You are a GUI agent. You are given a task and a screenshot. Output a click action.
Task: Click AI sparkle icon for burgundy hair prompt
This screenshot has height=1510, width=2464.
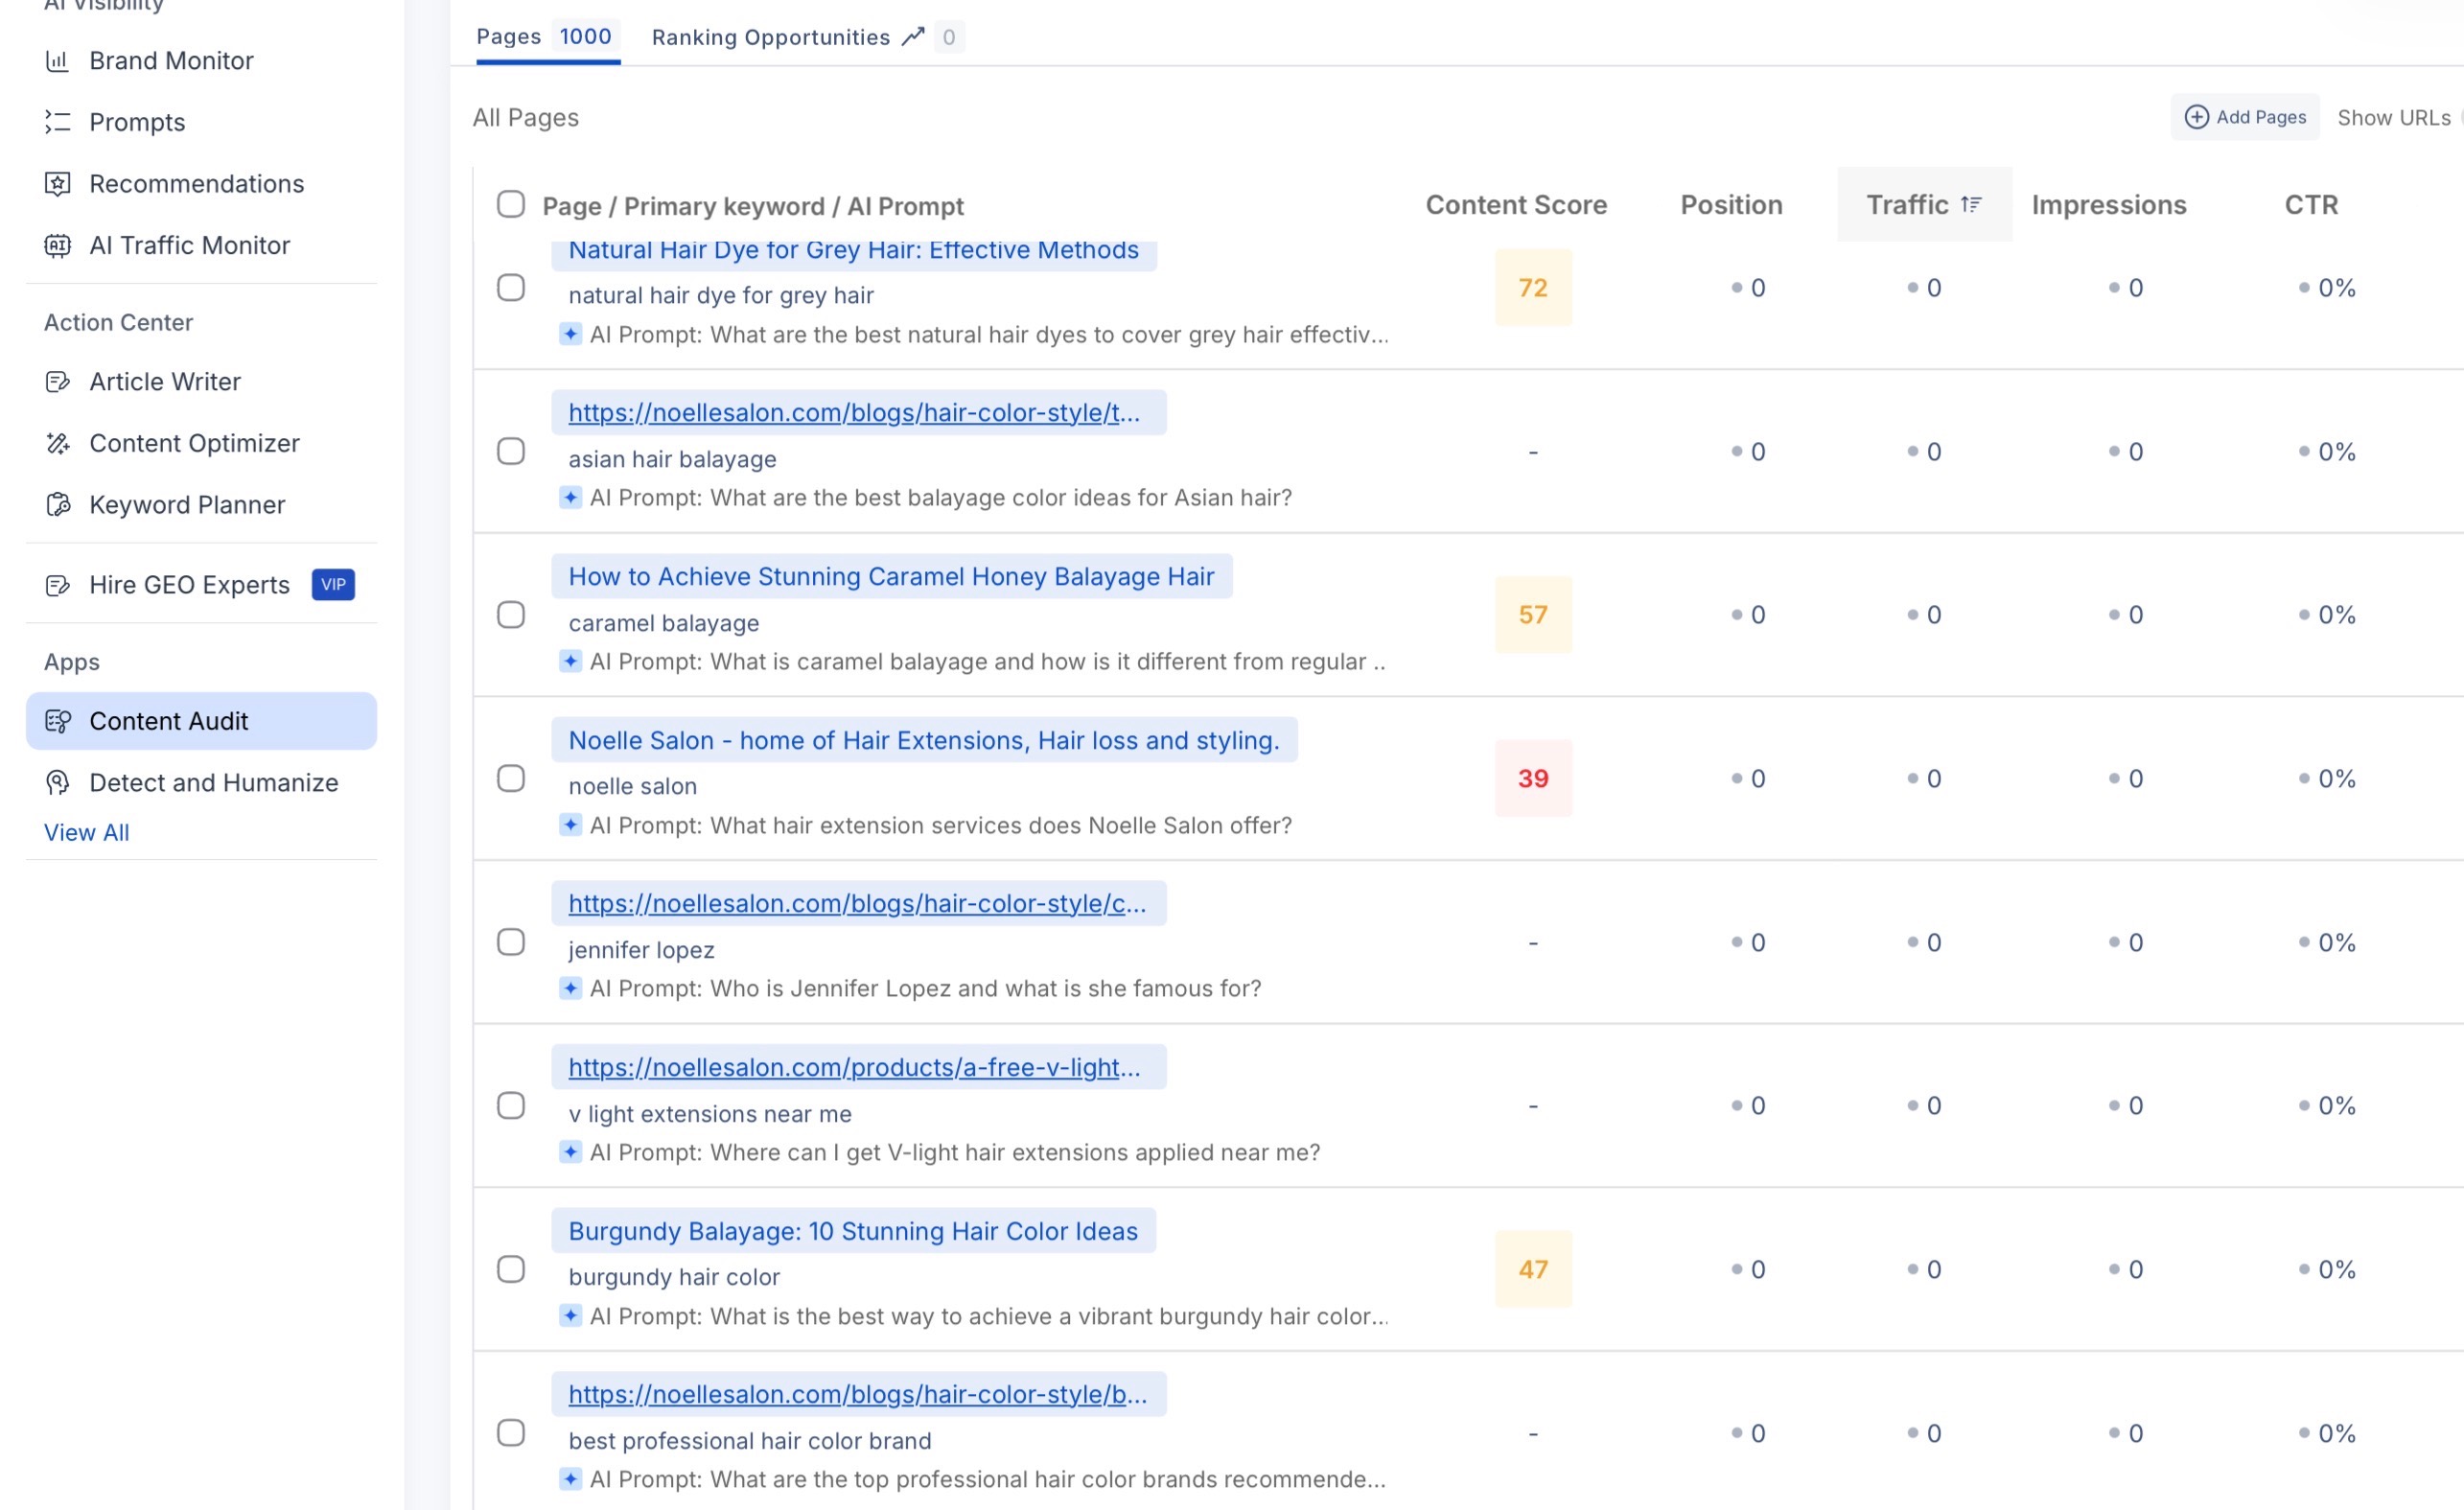click(x=570, y=1316)
